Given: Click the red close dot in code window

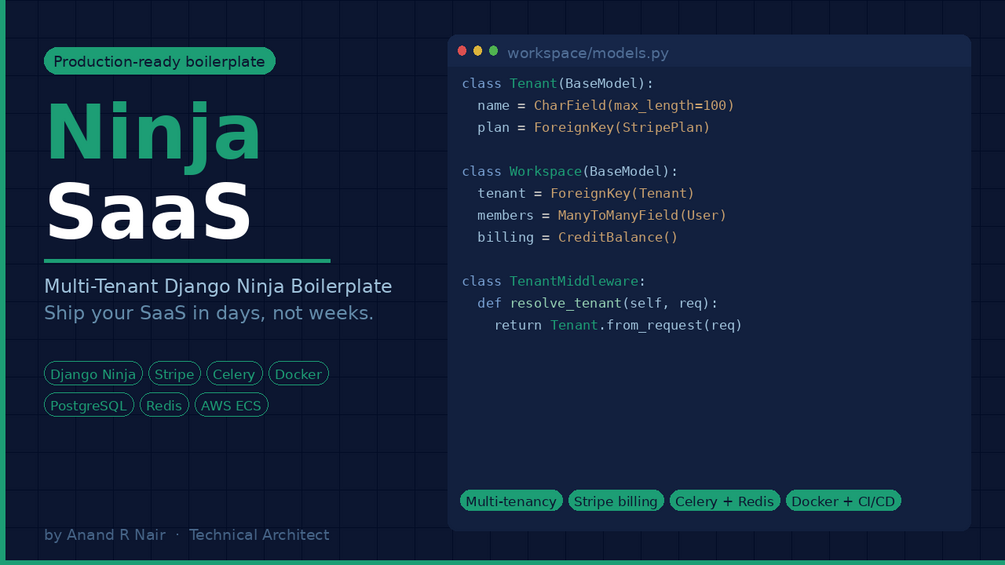Looking at the screenshot, I should point(462,51).
